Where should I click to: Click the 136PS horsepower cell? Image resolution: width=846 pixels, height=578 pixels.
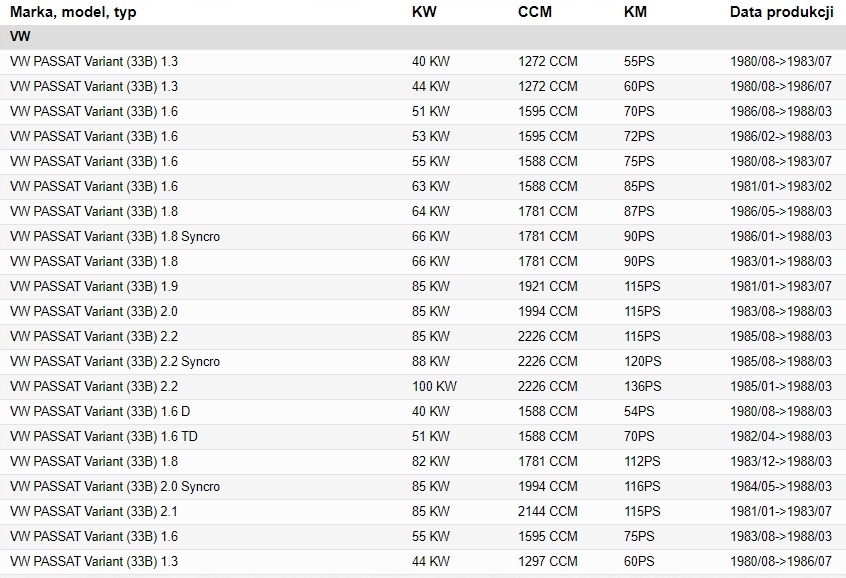pos(642,386)
